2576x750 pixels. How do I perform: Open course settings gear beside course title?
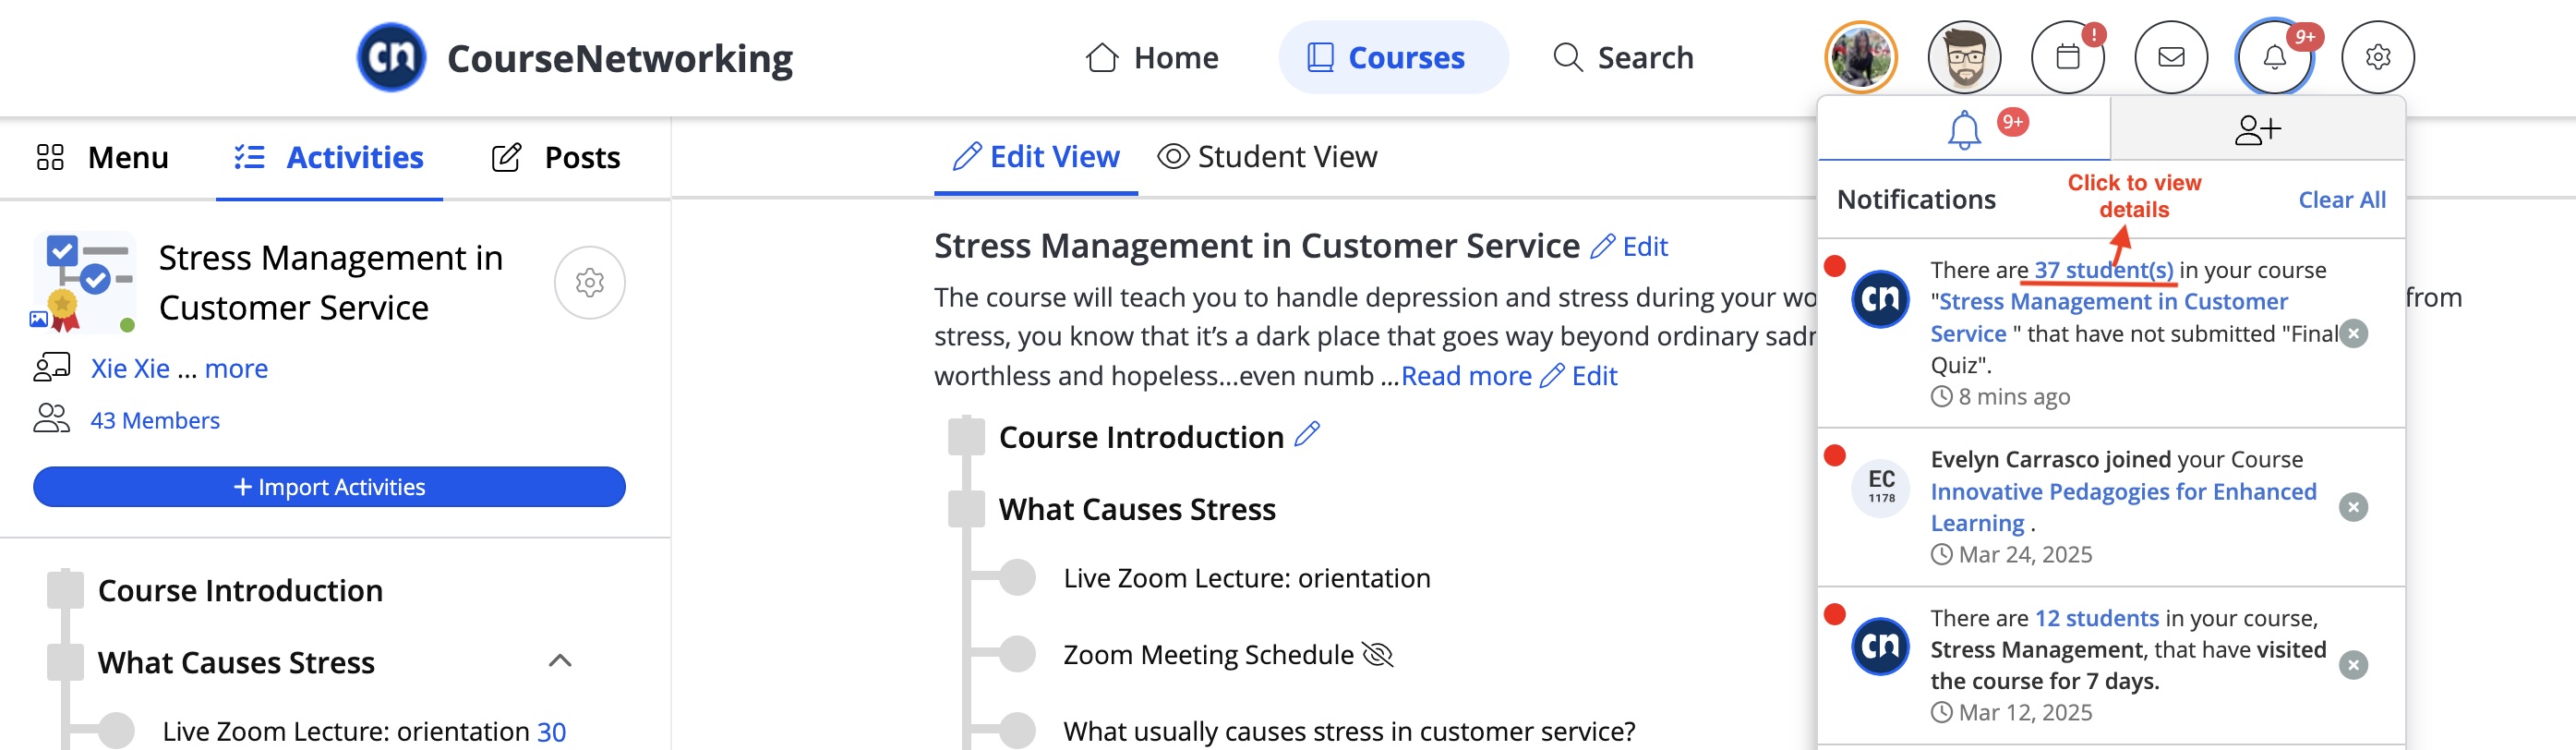[x=590, y=283]
